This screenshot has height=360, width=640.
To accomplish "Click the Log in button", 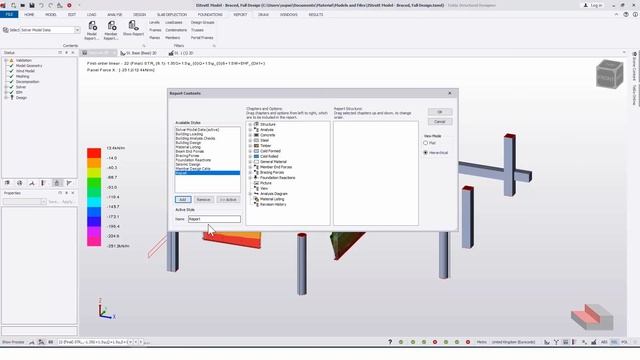I will pyautogui.click(x=593, y=5).
